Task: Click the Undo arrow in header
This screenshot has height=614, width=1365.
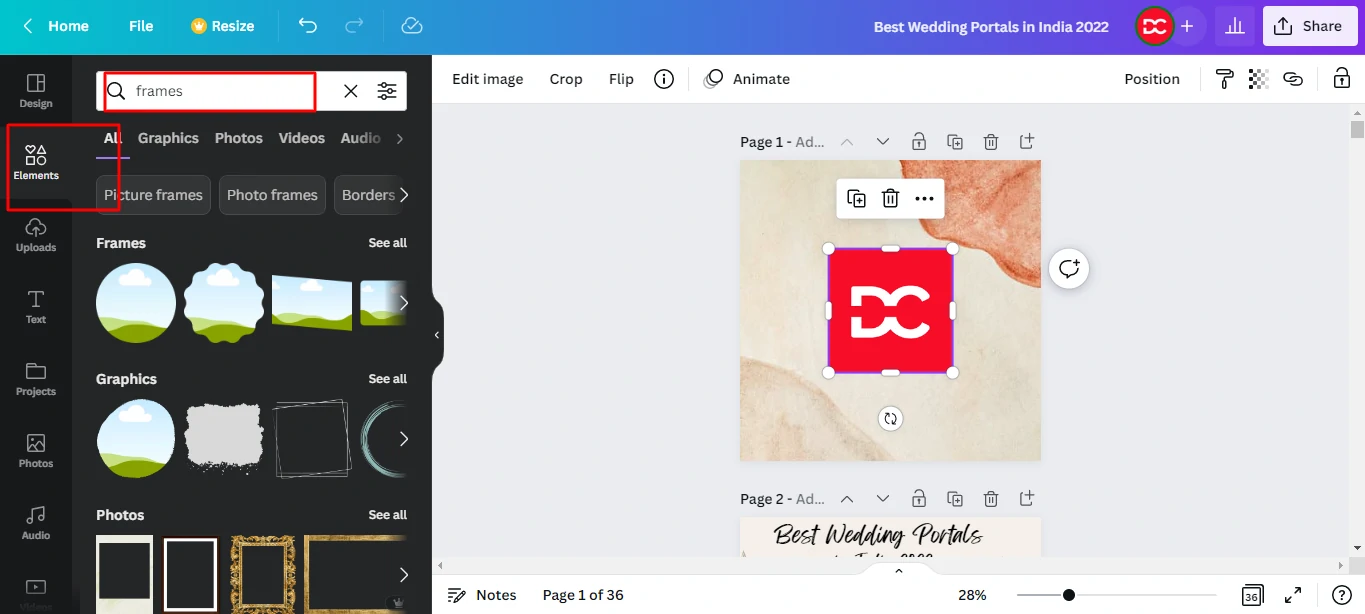Action: click(x=308, y=26)
